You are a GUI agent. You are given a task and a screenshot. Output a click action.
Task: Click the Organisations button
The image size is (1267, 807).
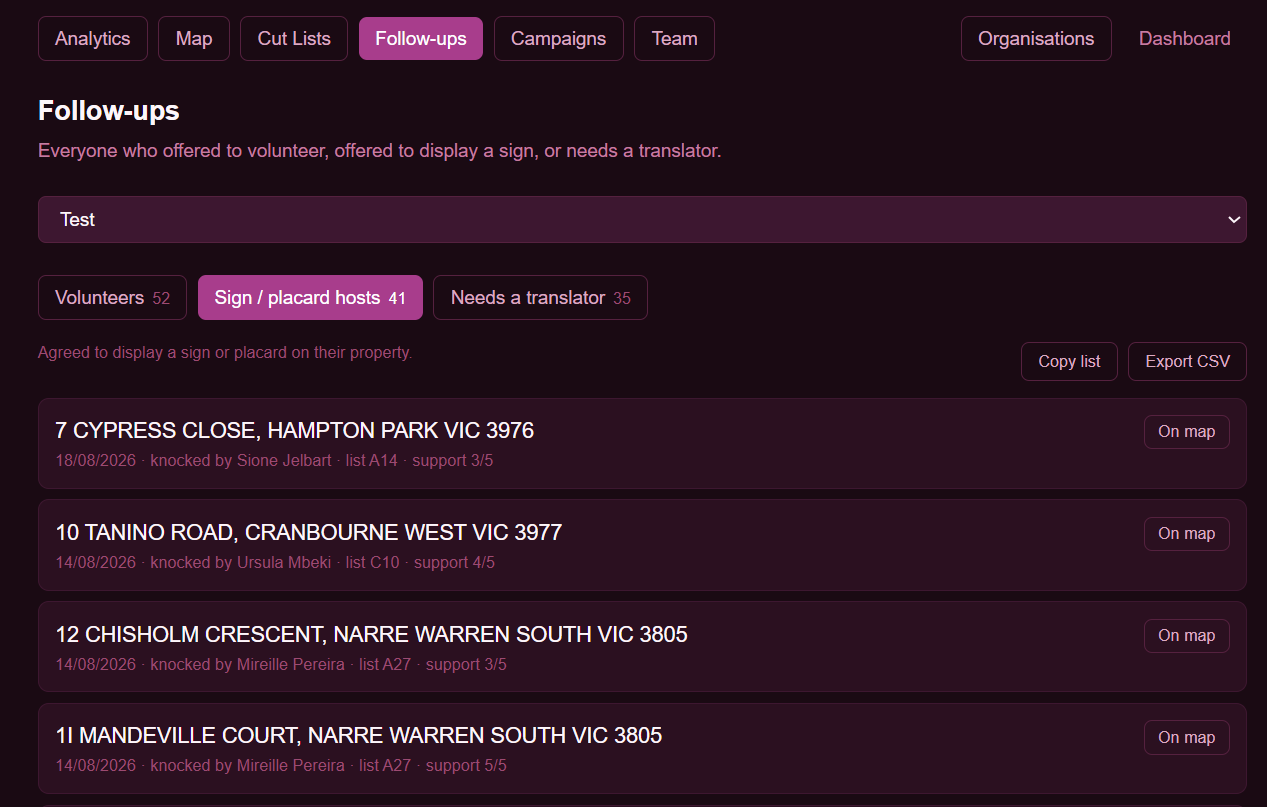[x=1036, y=39]
